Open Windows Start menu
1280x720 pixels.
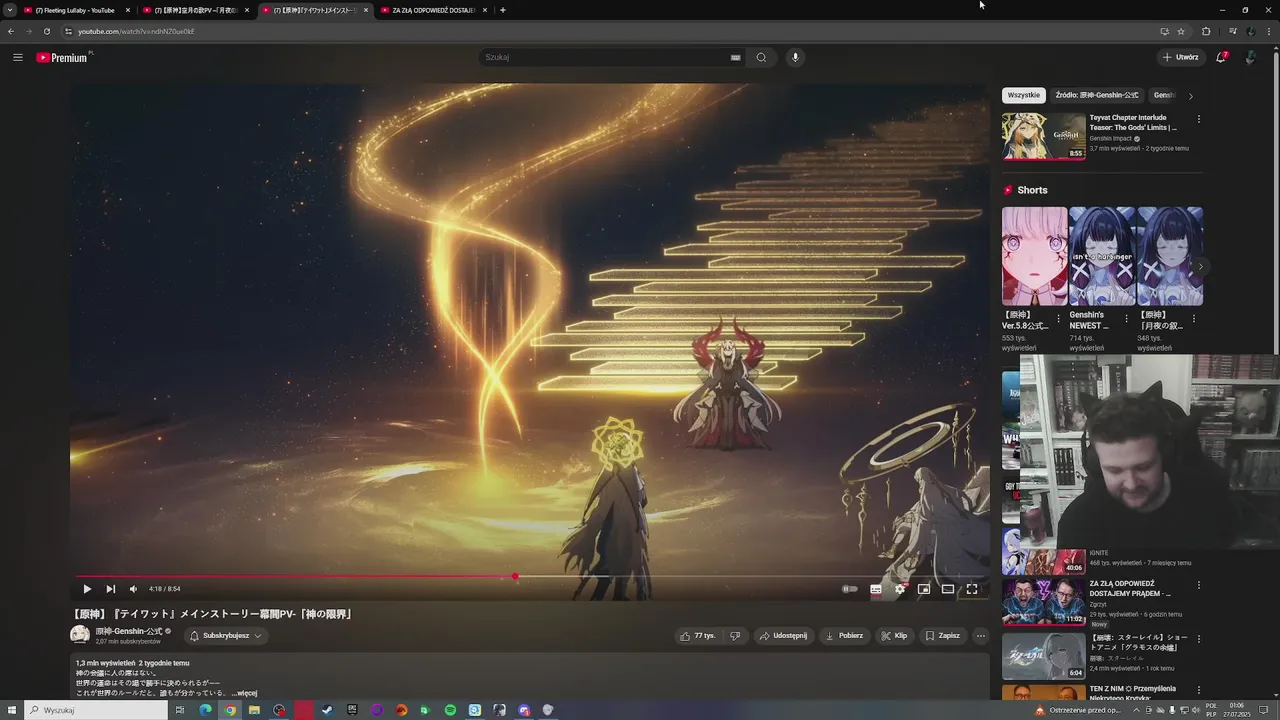(x=12, y=710)
